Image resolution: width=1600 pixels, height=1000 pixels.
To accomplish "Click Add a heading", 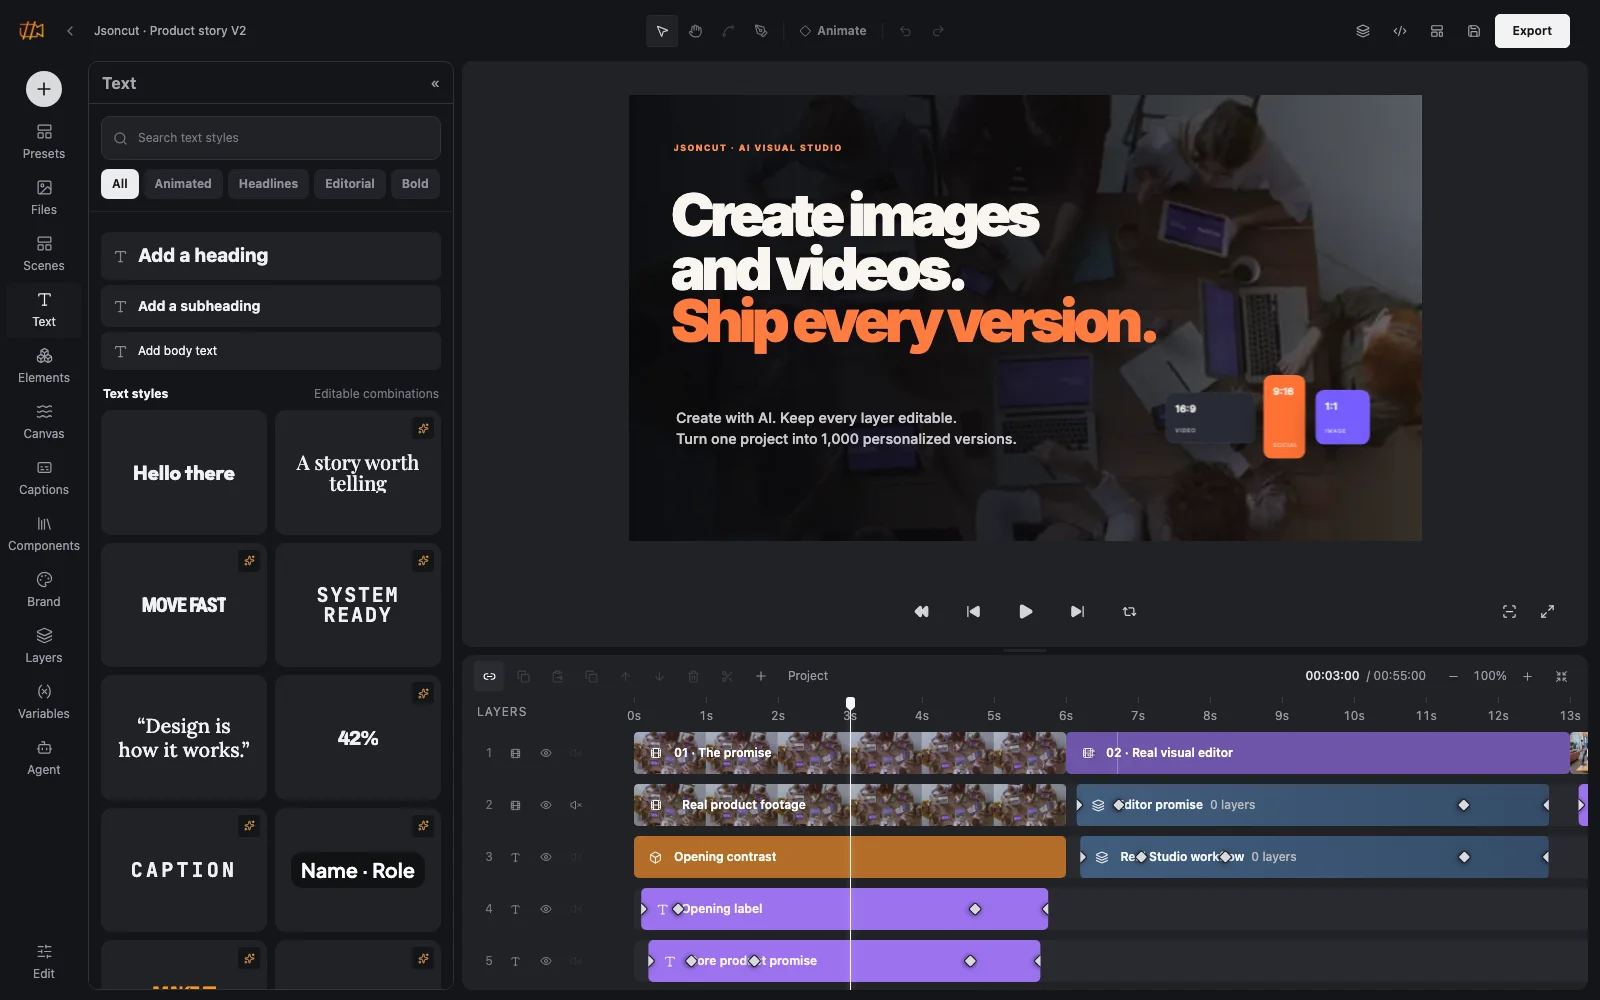I will [x=271, y=256].
